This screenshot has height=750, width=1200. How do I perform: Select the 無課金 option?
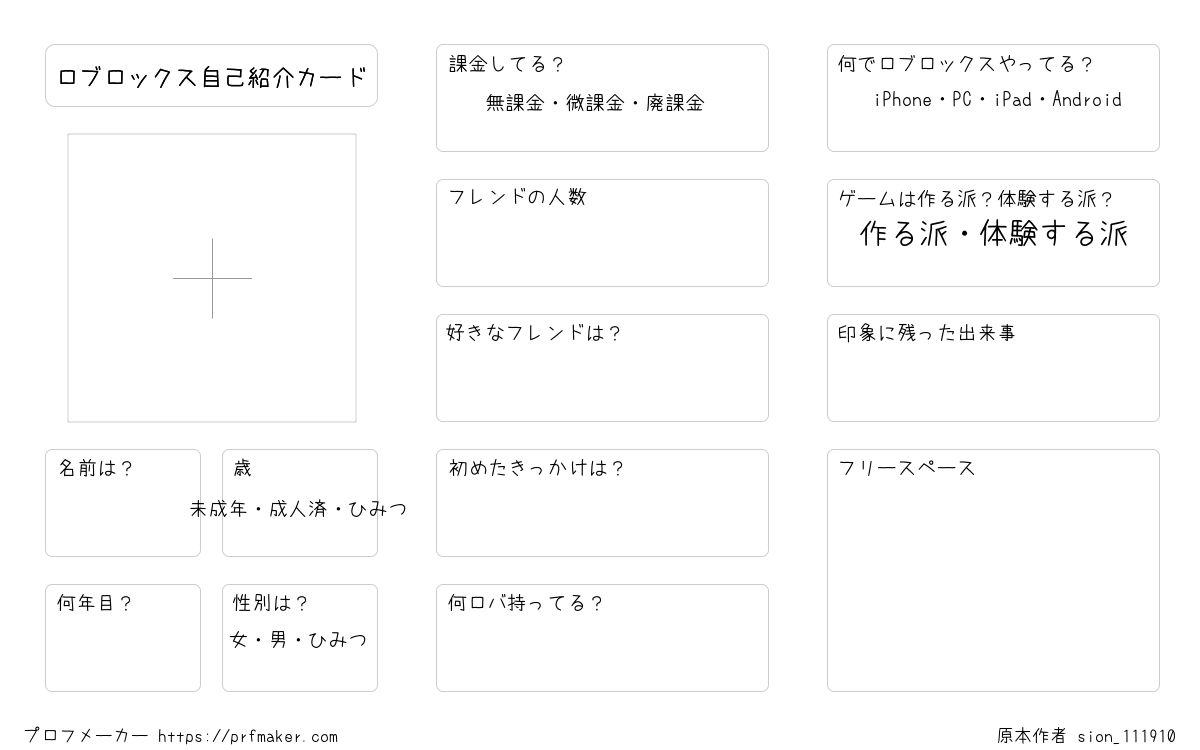[514, 102]
